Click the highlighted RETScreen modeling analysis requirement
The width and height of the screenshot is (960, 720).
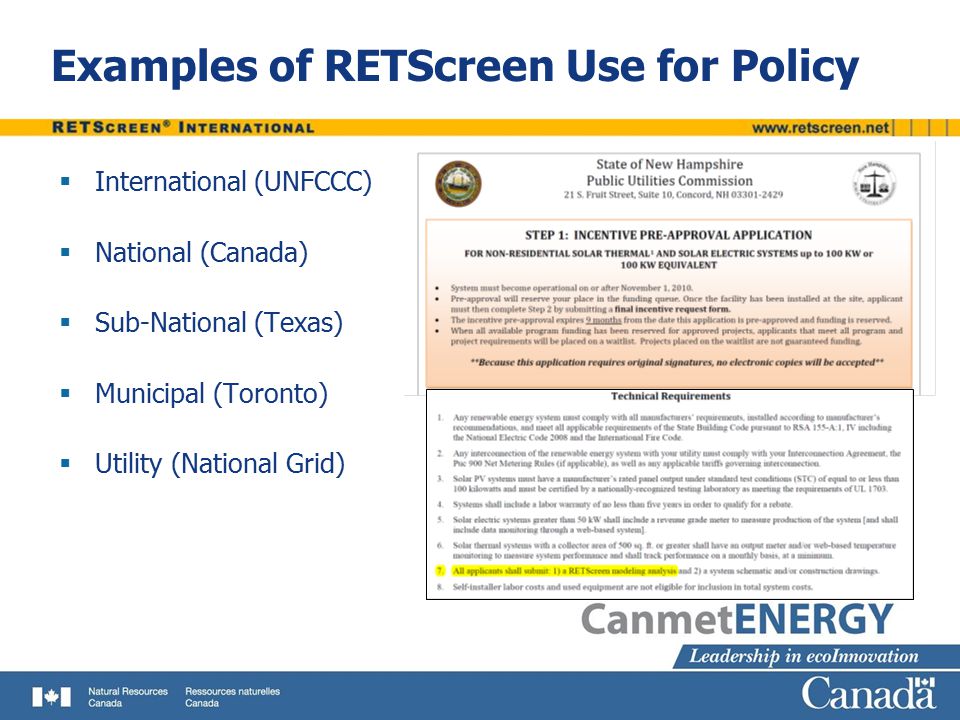tap(564, 571)
